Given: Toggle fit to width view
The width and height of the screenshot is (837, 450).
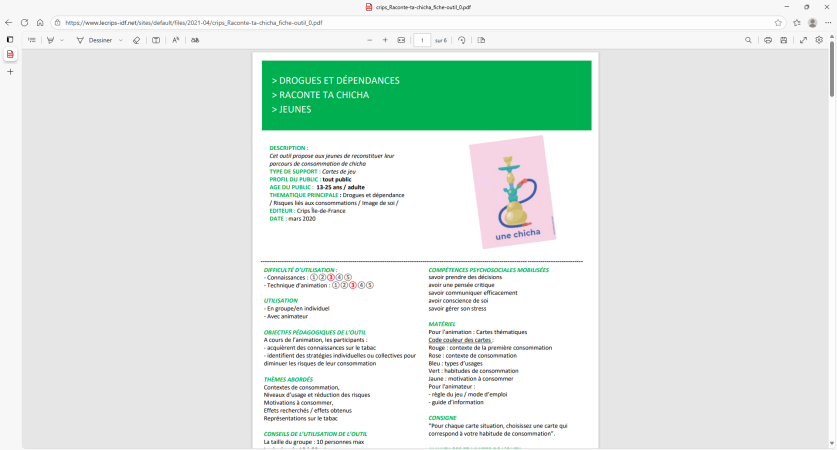Looking at the screenshot, I should click(401, 40).
